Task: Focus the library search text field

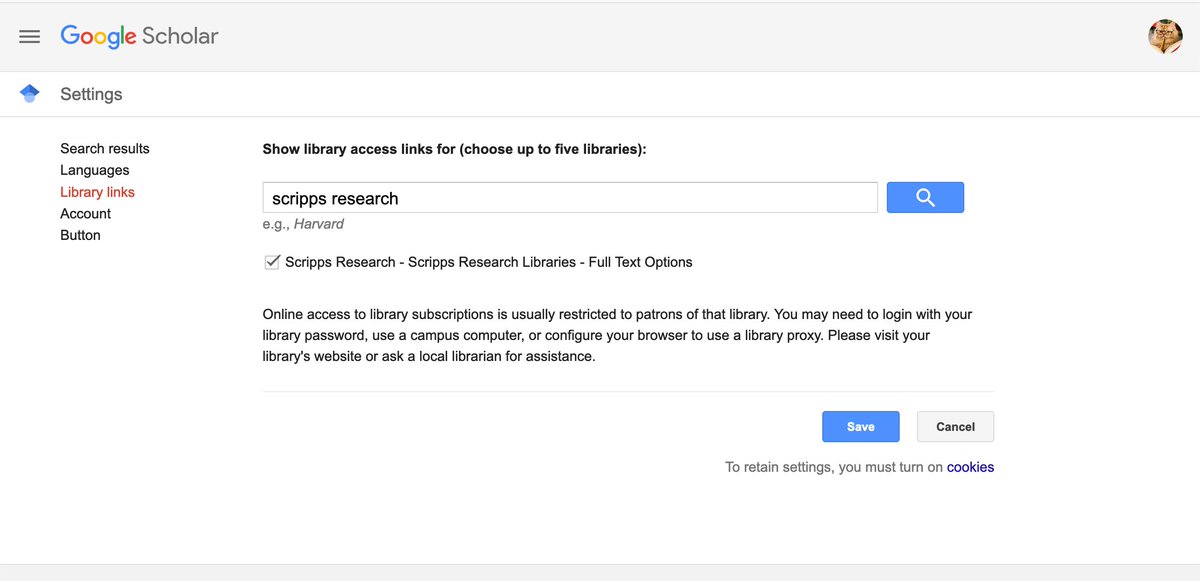Action: coord(570,198)
